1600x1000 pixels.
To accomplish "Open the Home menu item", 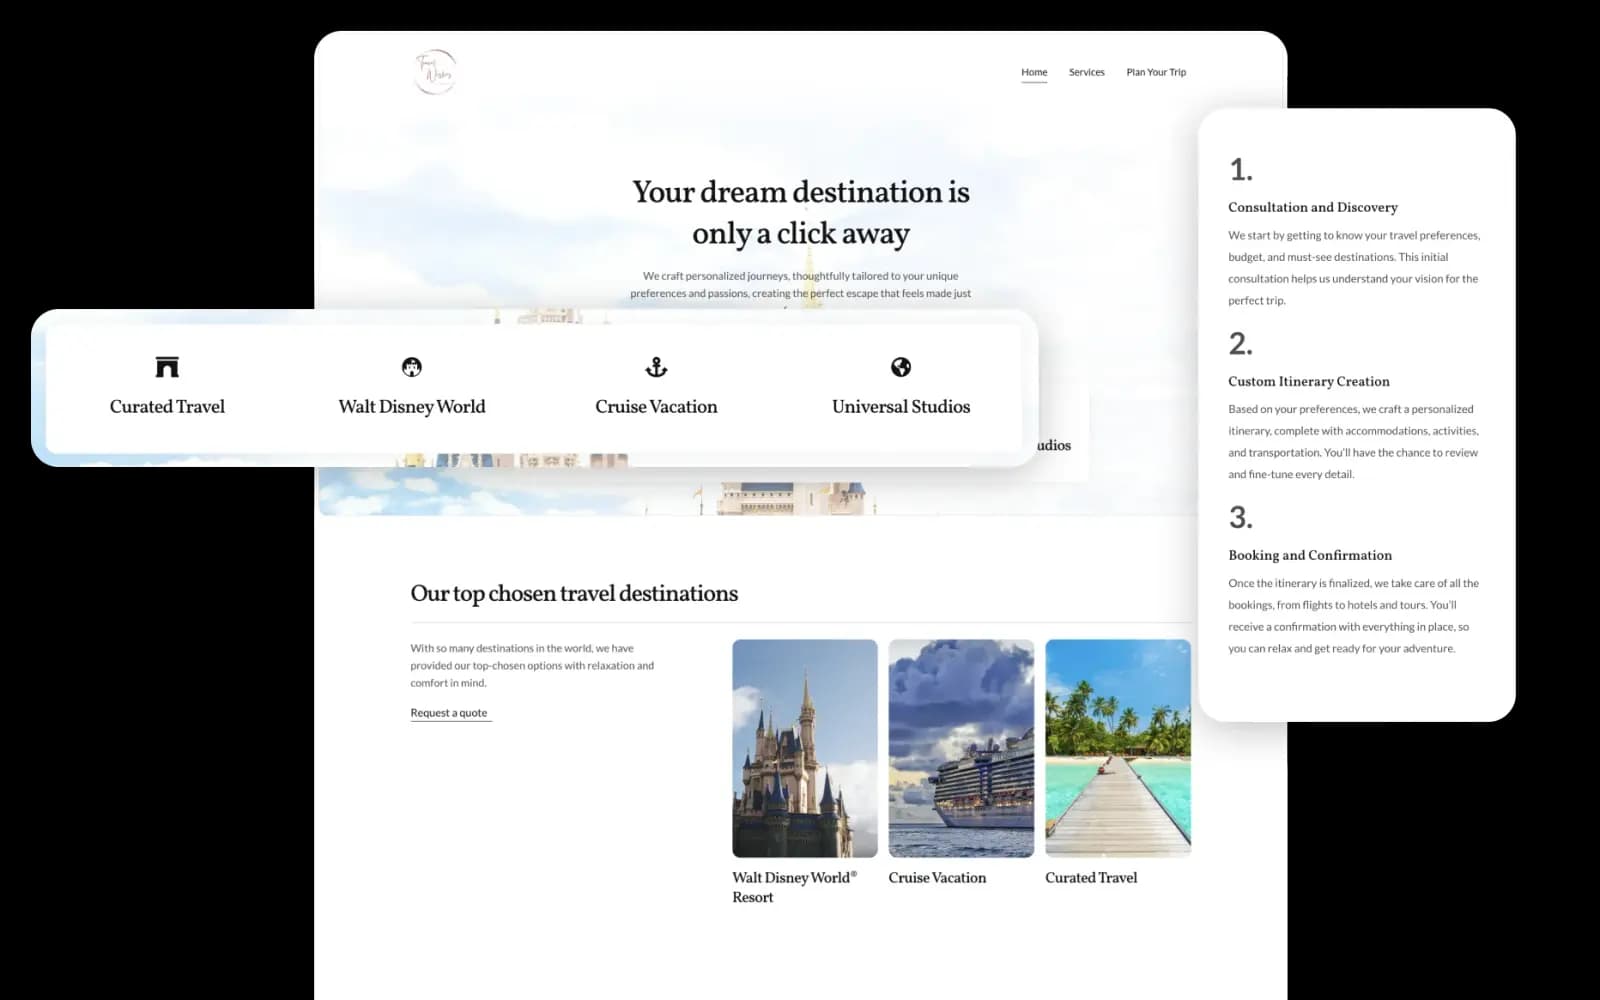I will [1034, 72].
